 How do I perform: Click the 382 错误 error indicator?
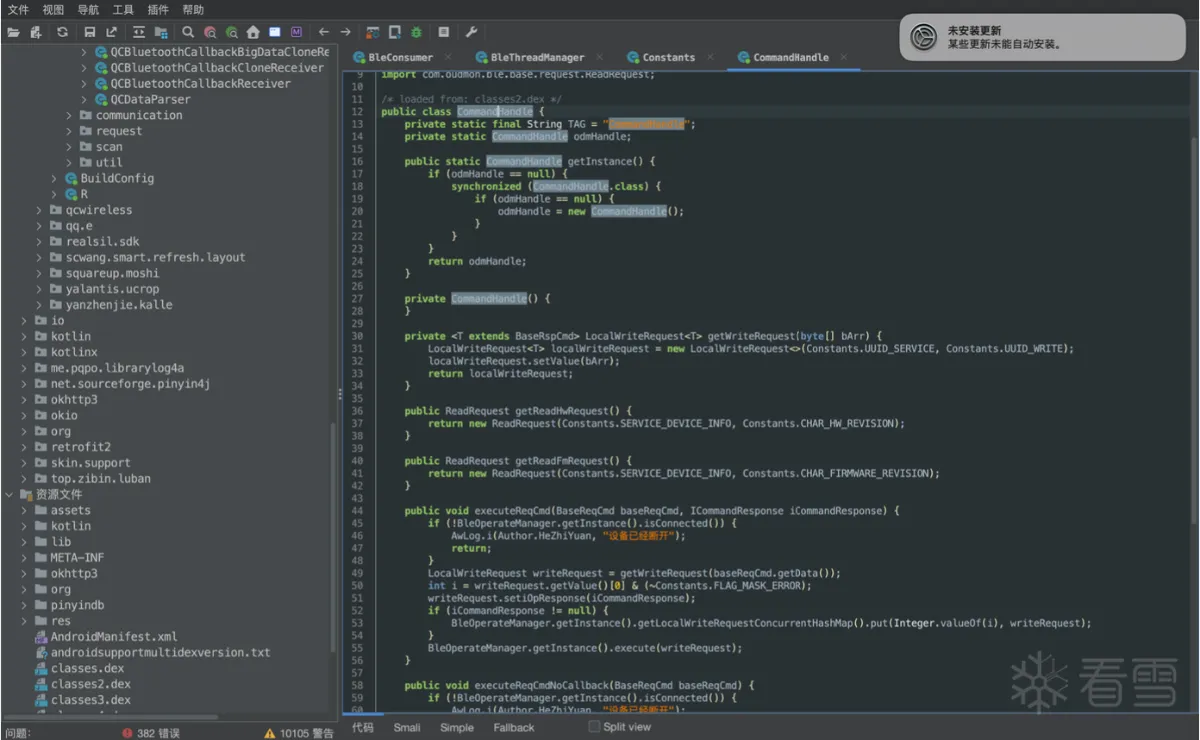click(151, 733)
